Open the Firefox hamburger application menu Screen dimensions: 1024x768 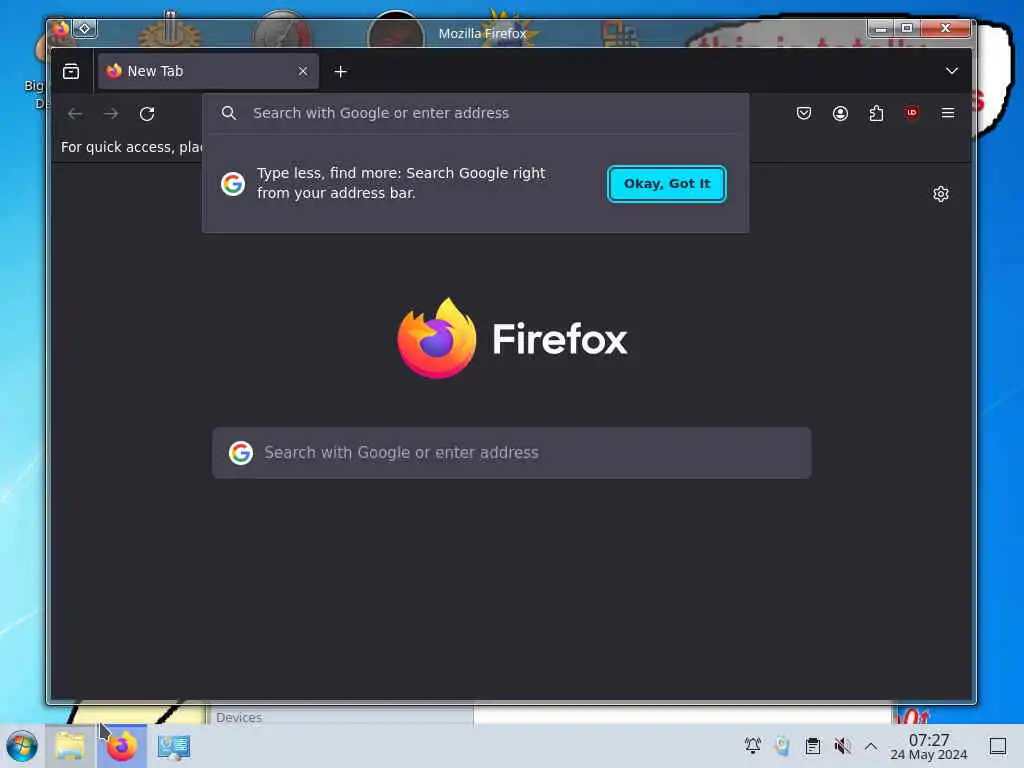[x=948, y=113]
